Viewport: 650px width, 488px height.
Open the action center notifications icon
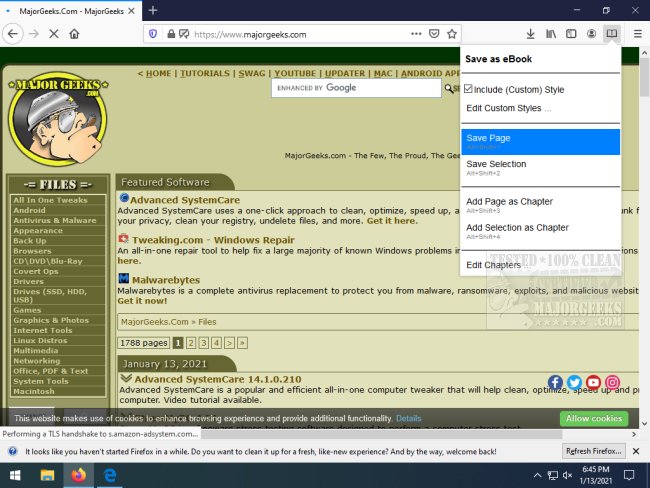click(x=629, y=475)
